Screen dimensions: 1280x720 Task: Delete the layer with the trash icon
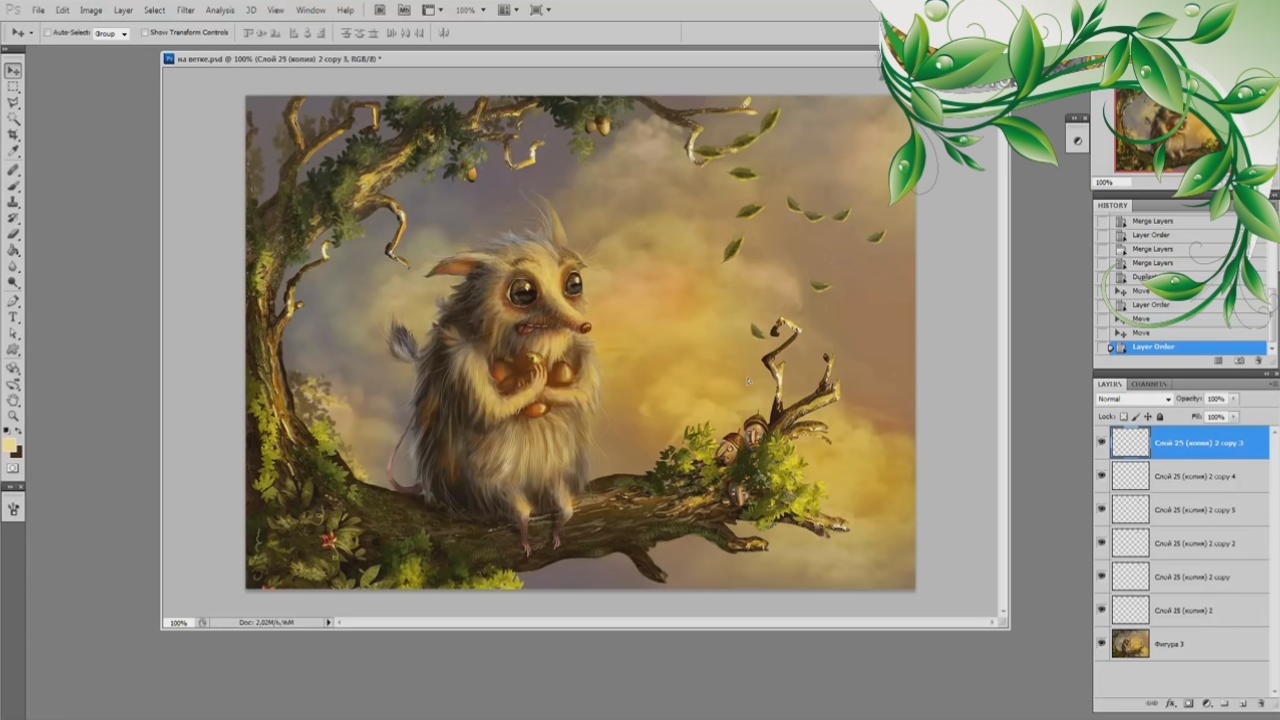click(x=1261, y=704)
